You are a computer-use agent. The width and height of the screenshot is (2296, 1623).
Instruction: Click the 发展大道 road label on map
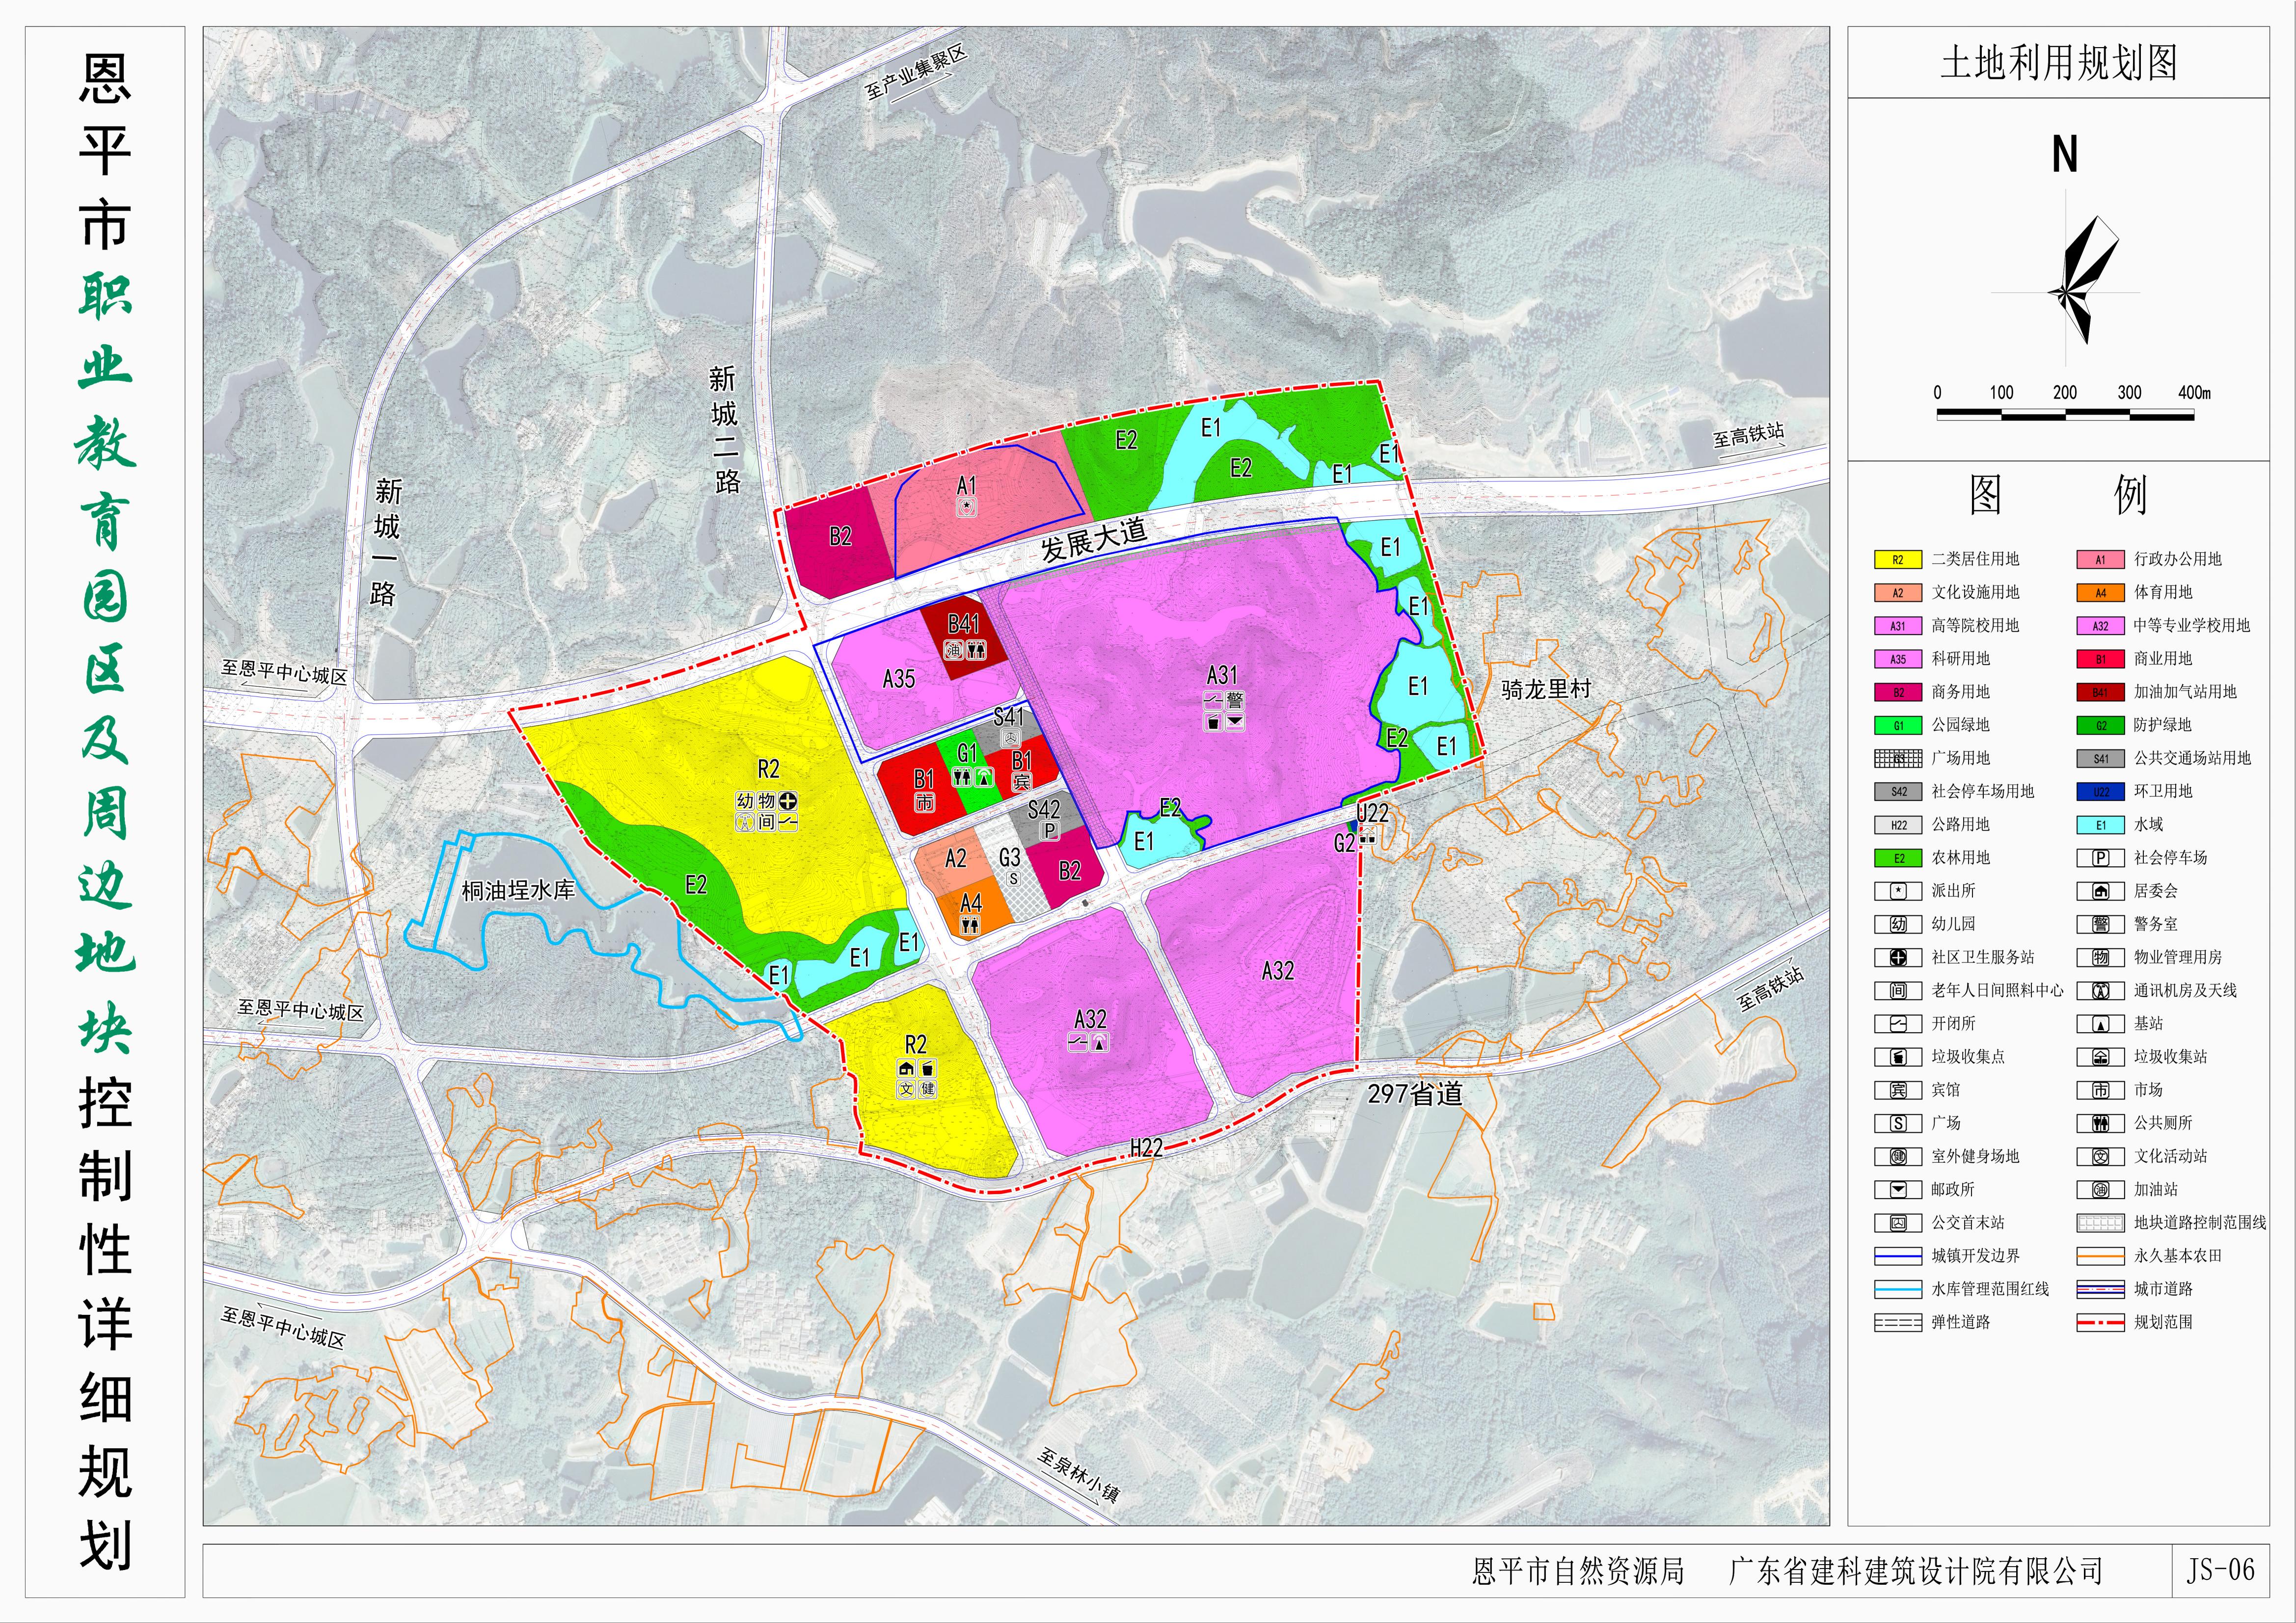tap(1094, 540)
